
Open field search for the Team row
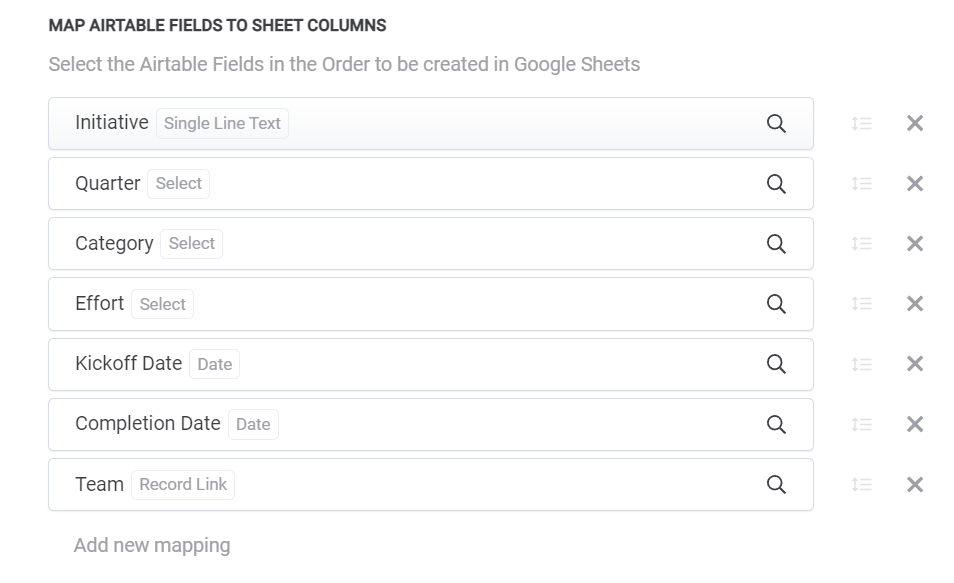tap(777, 484)
